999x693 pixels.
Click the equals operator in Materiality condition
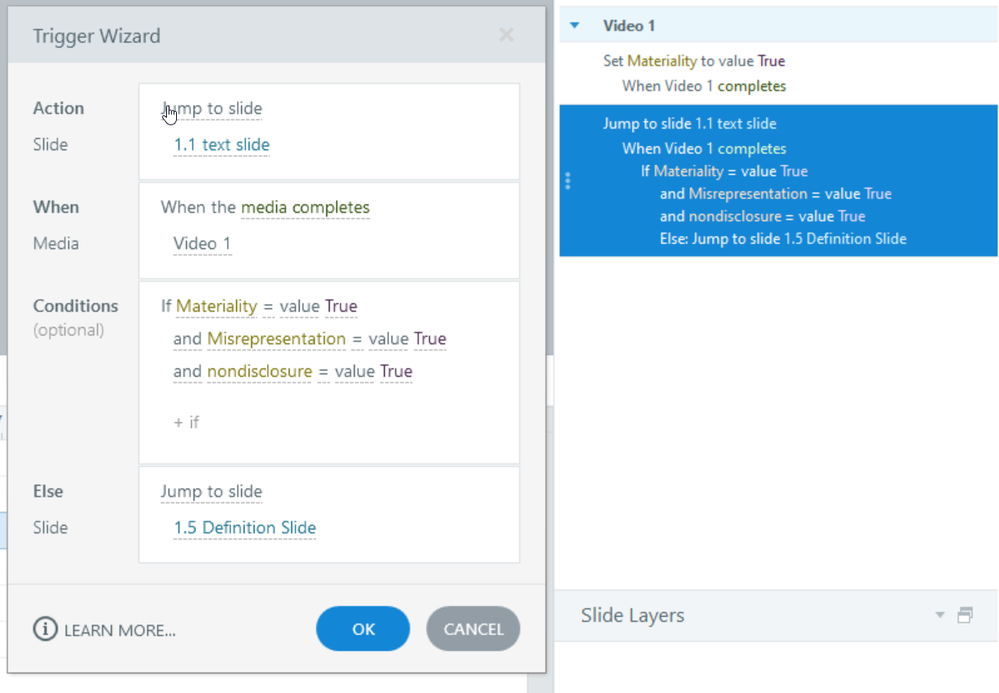point(268,307)
